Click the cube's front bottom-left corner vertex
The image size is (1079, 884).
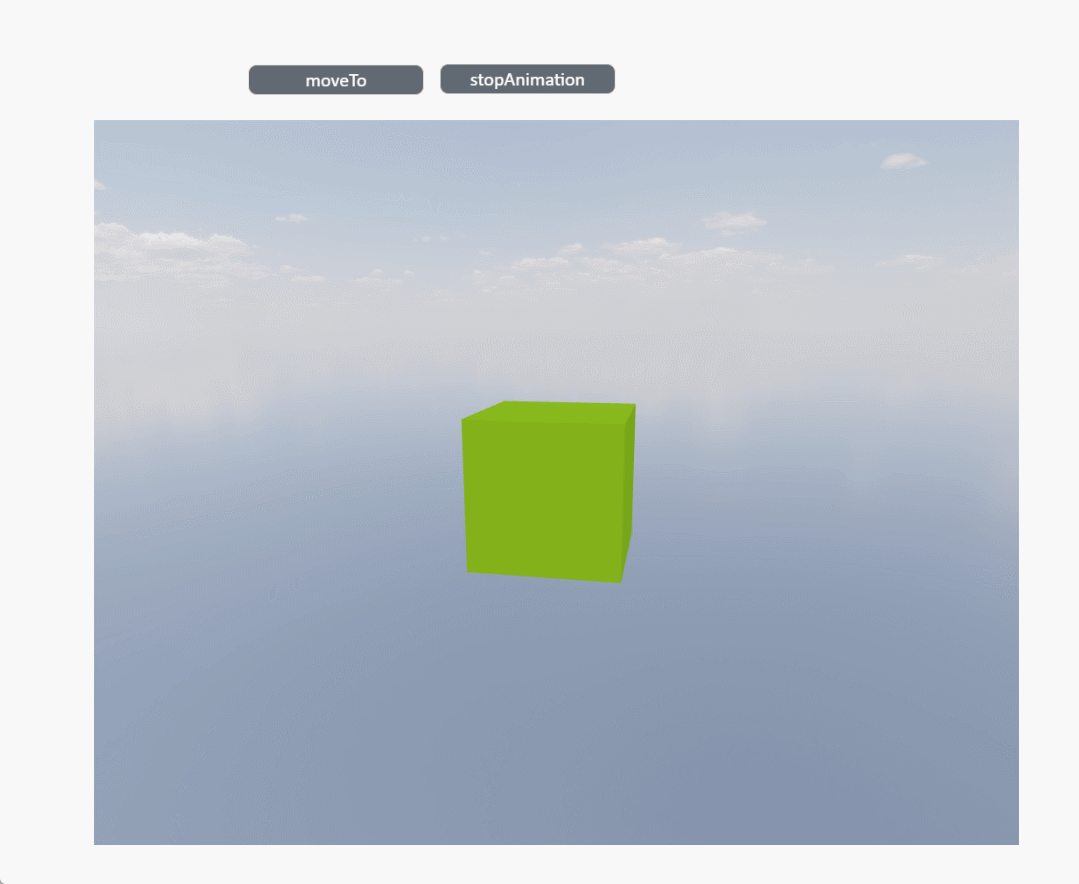(468, 572)
